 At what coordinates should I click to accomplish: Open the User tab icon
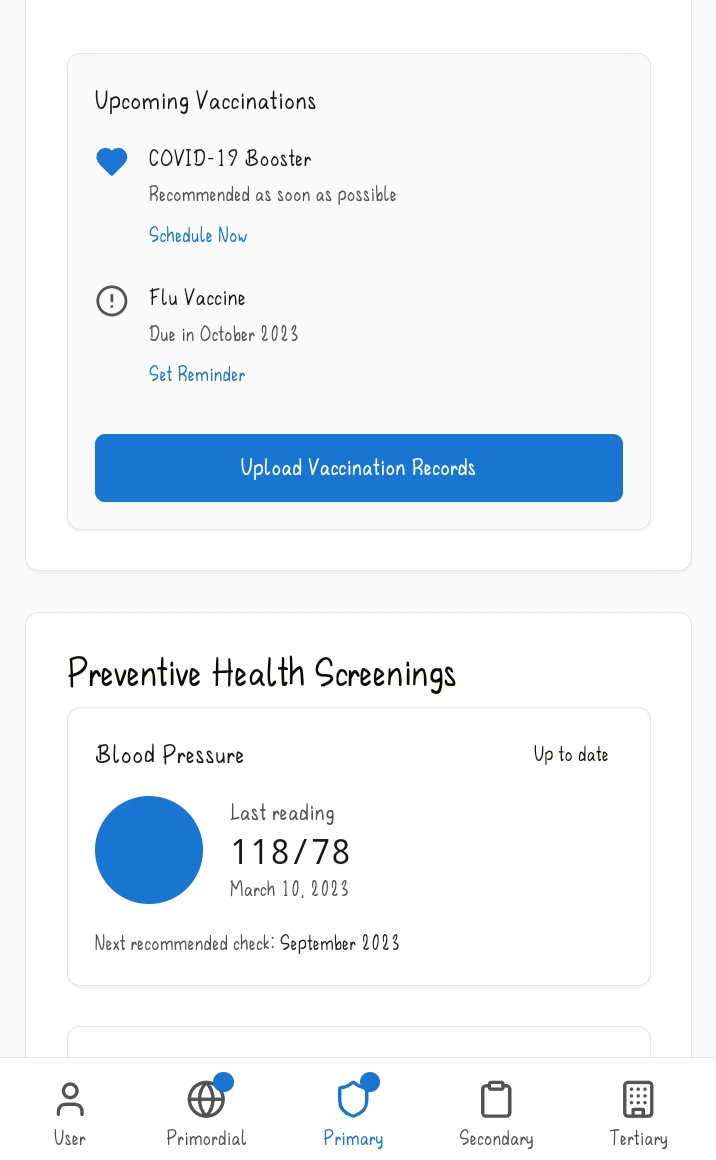70,1099
